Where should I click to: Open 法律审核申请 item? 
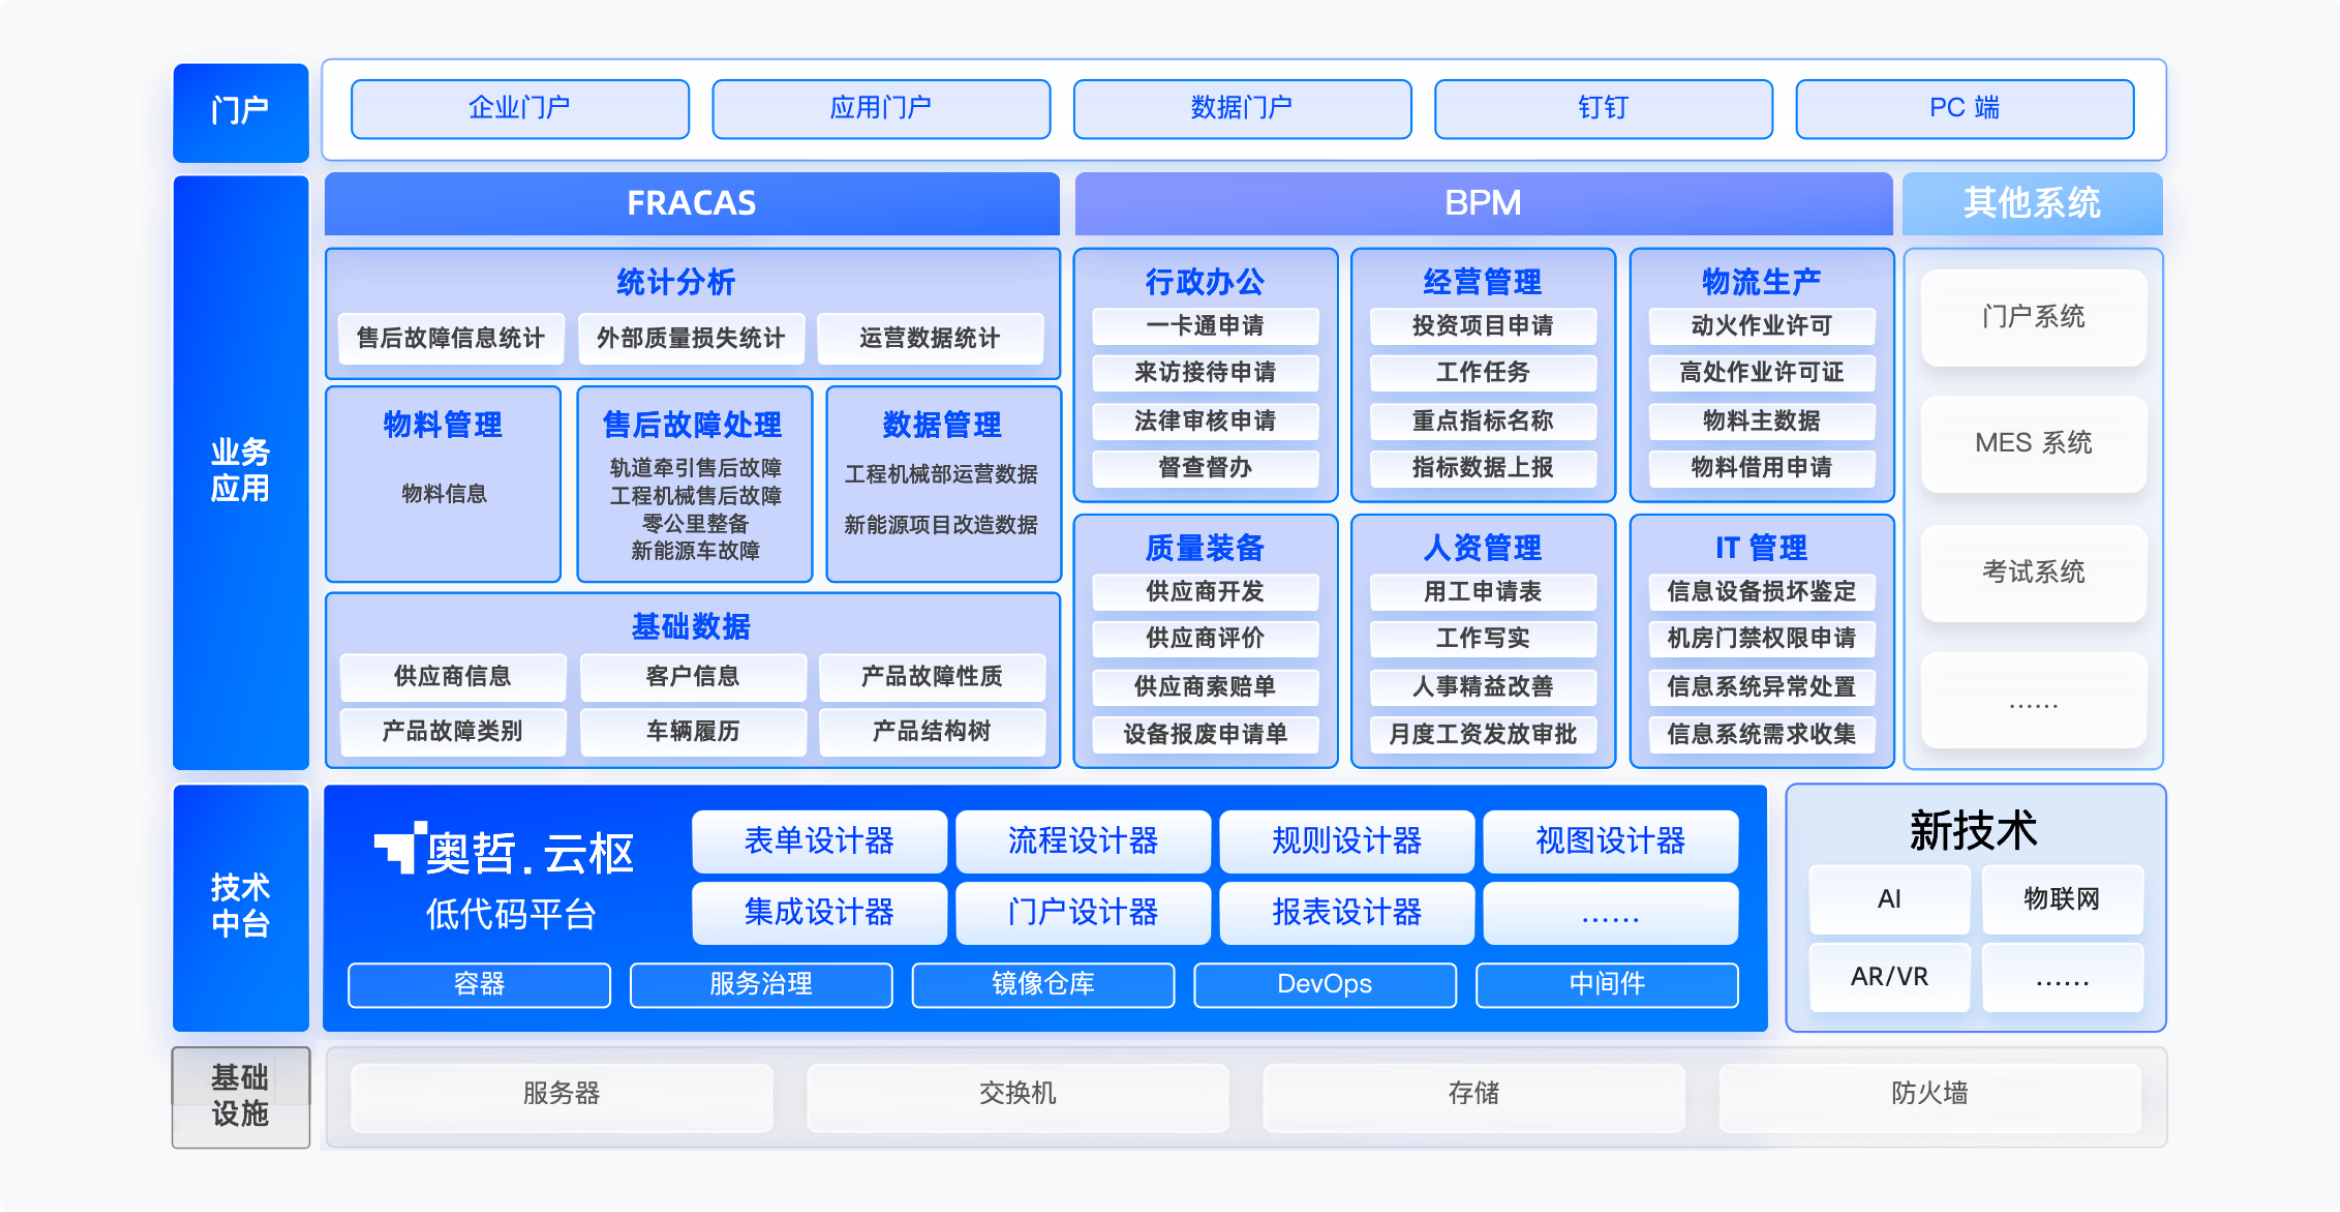coord(1205,421)
